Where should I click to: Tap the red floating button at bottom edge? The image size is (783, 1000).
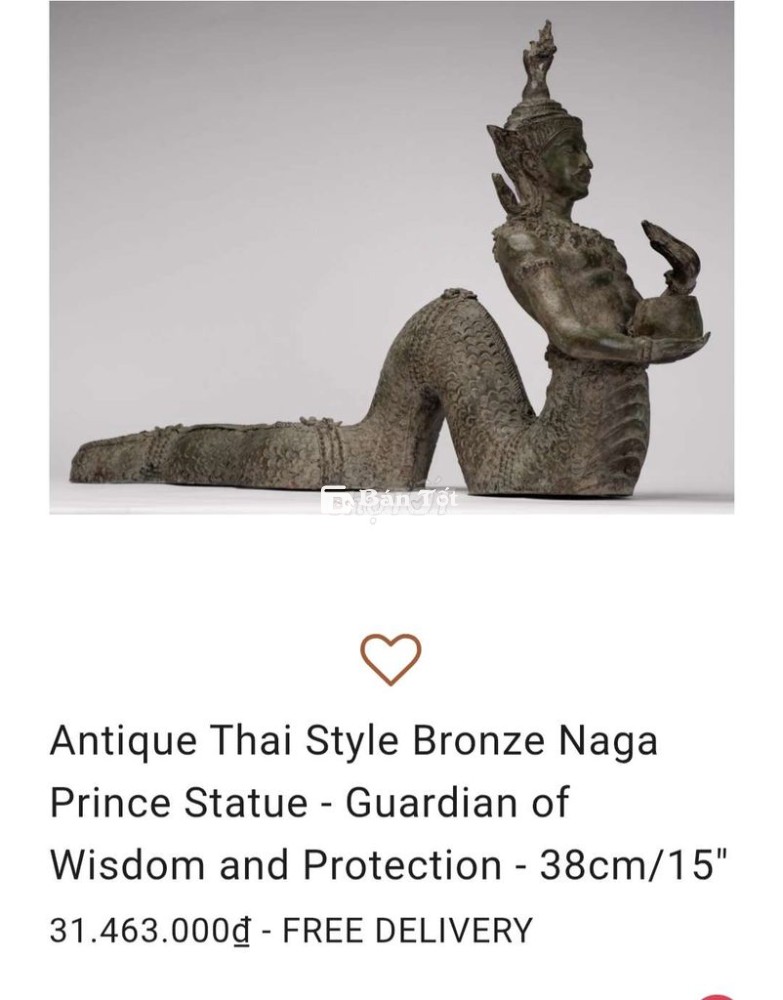pyautogui.click(x=719, y=996)
